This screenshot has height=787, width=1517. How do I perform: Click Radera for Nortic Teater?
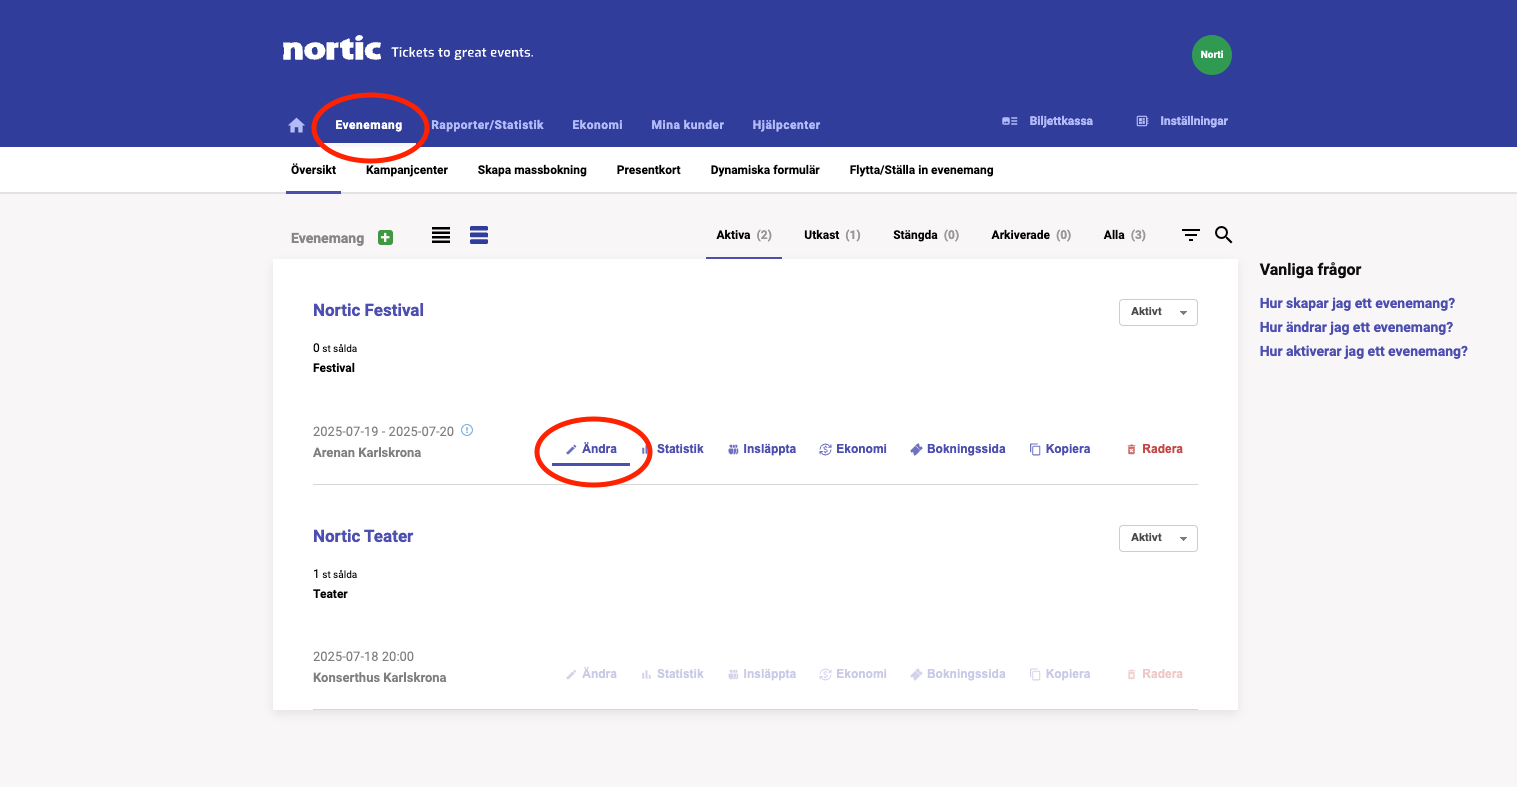pos(1155,674)
